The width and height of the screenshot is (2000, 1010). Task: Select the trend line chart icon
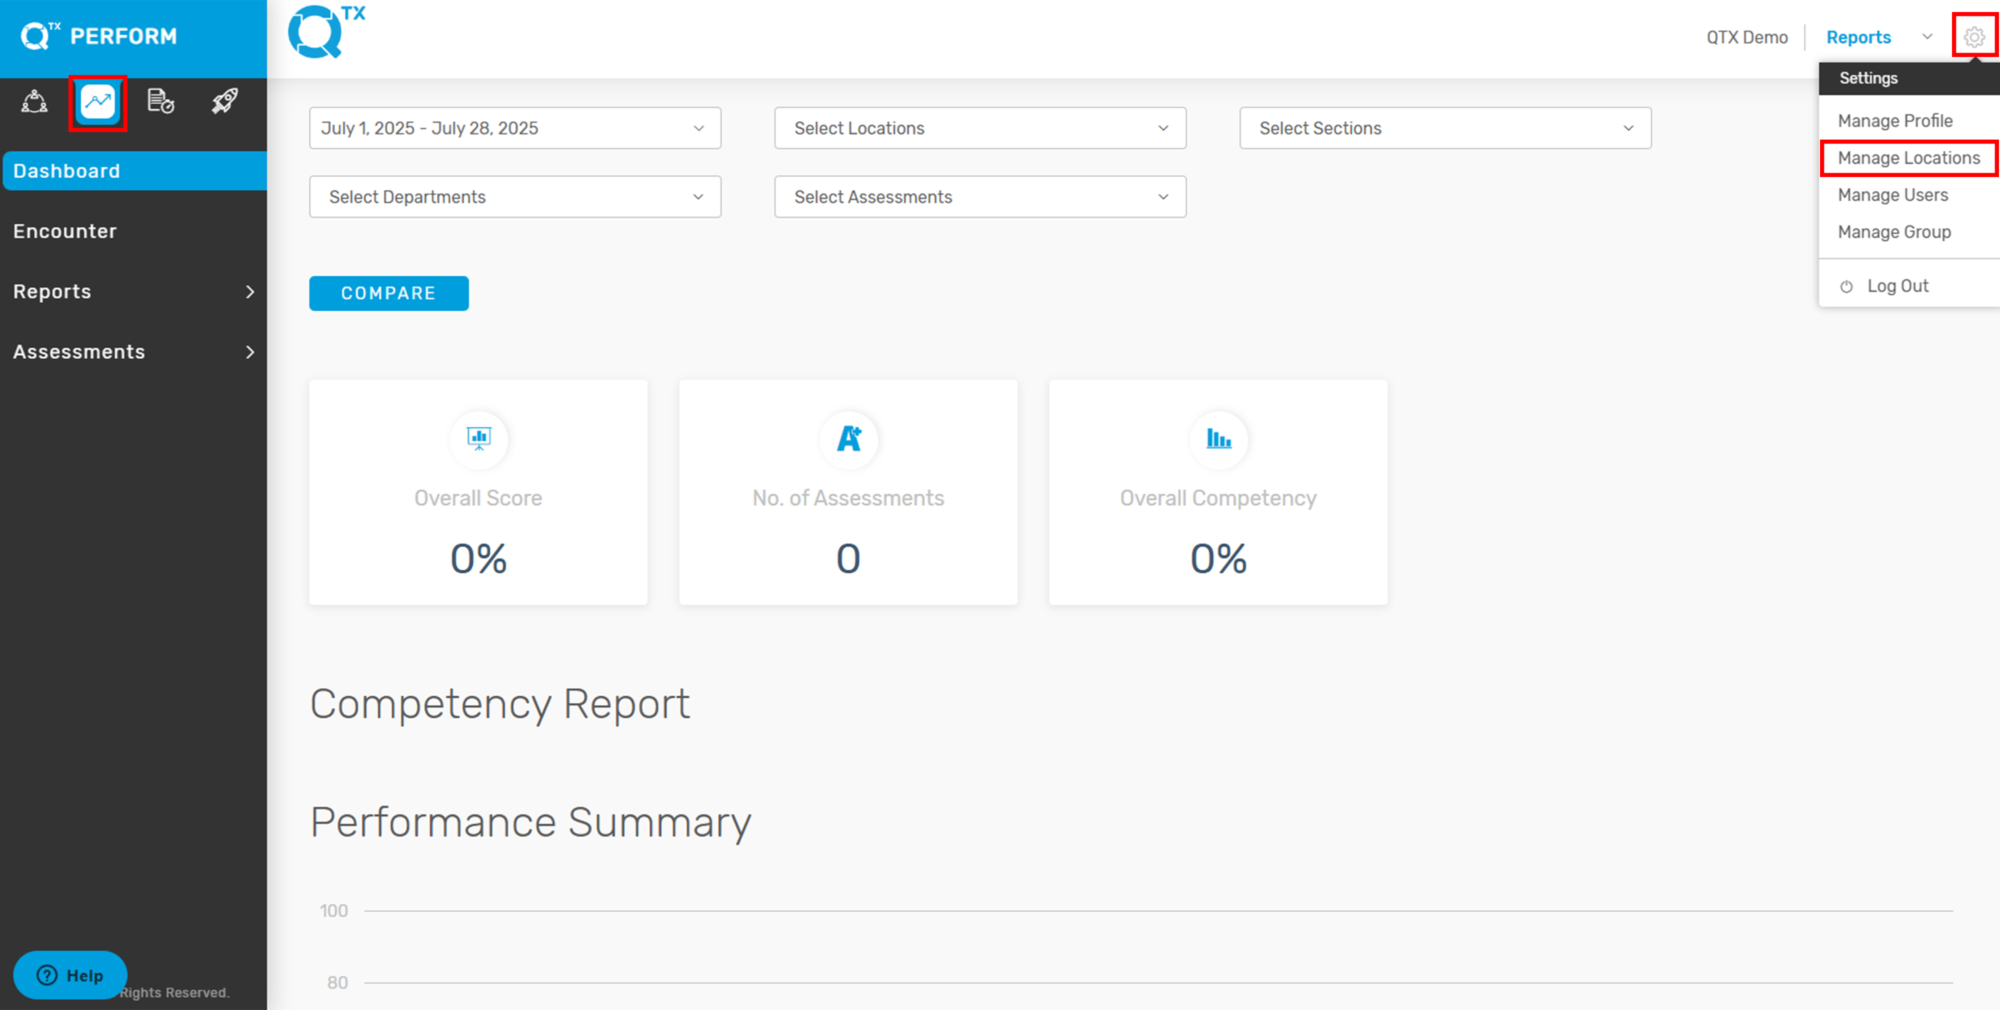(98, 101)
